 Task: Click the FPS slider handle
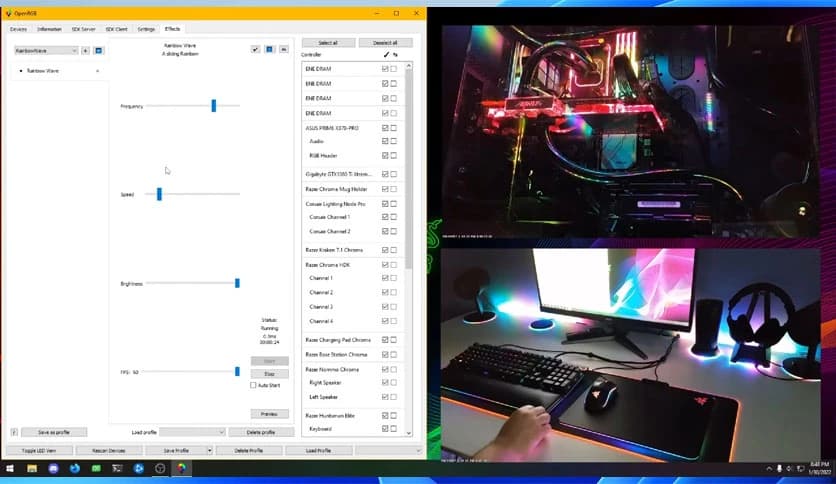coord(237,372)
